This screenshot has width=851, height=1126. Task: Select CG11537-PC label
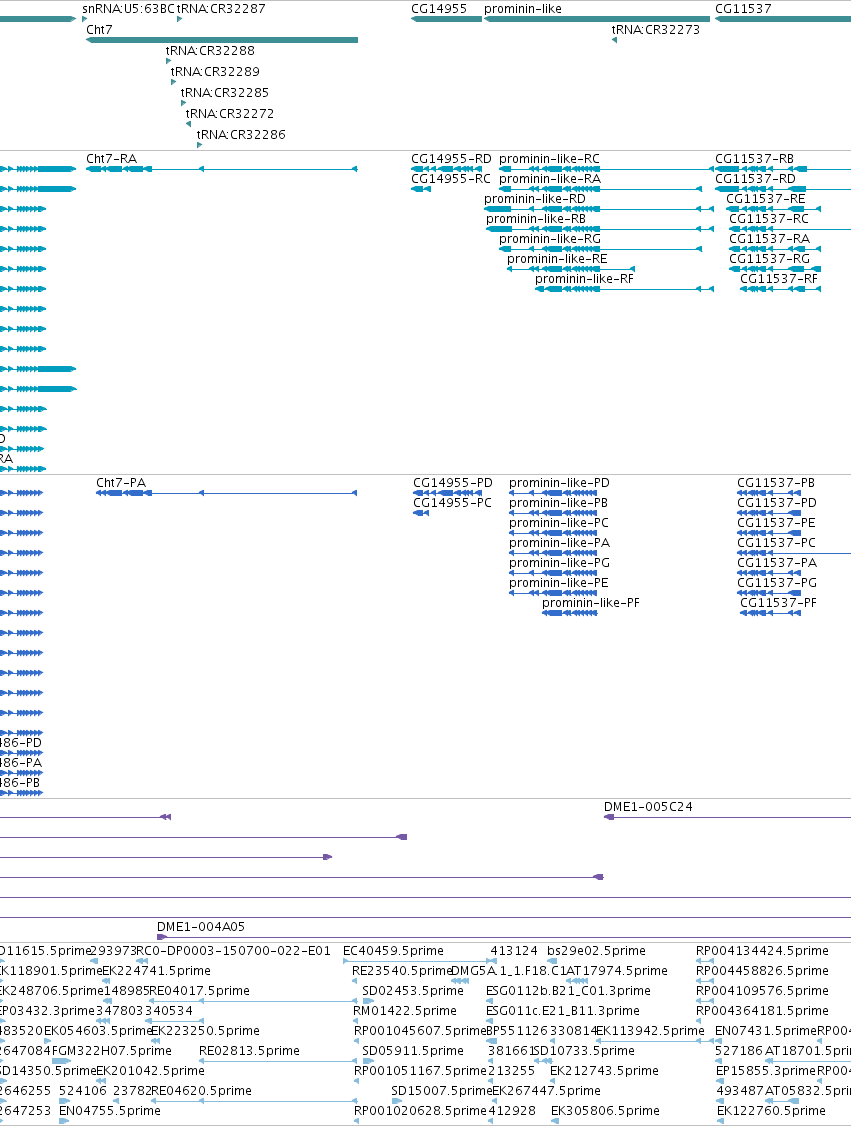click(776, 543)
